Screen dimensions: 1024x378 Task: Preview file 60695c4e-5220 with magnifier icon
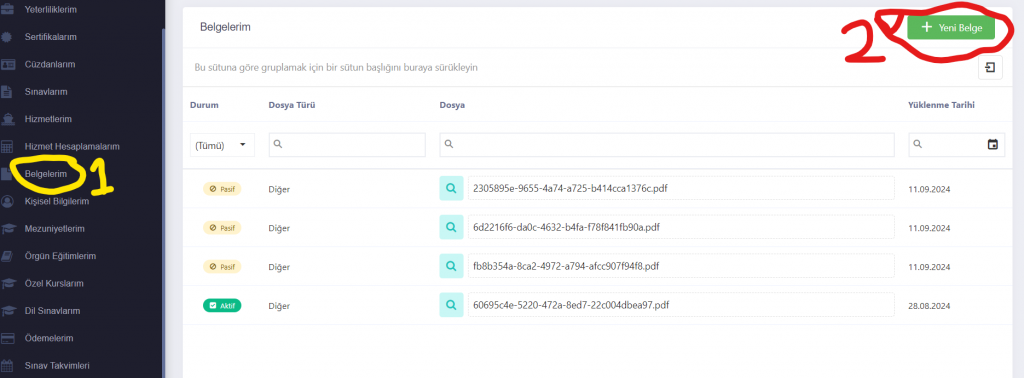(451, 304)
